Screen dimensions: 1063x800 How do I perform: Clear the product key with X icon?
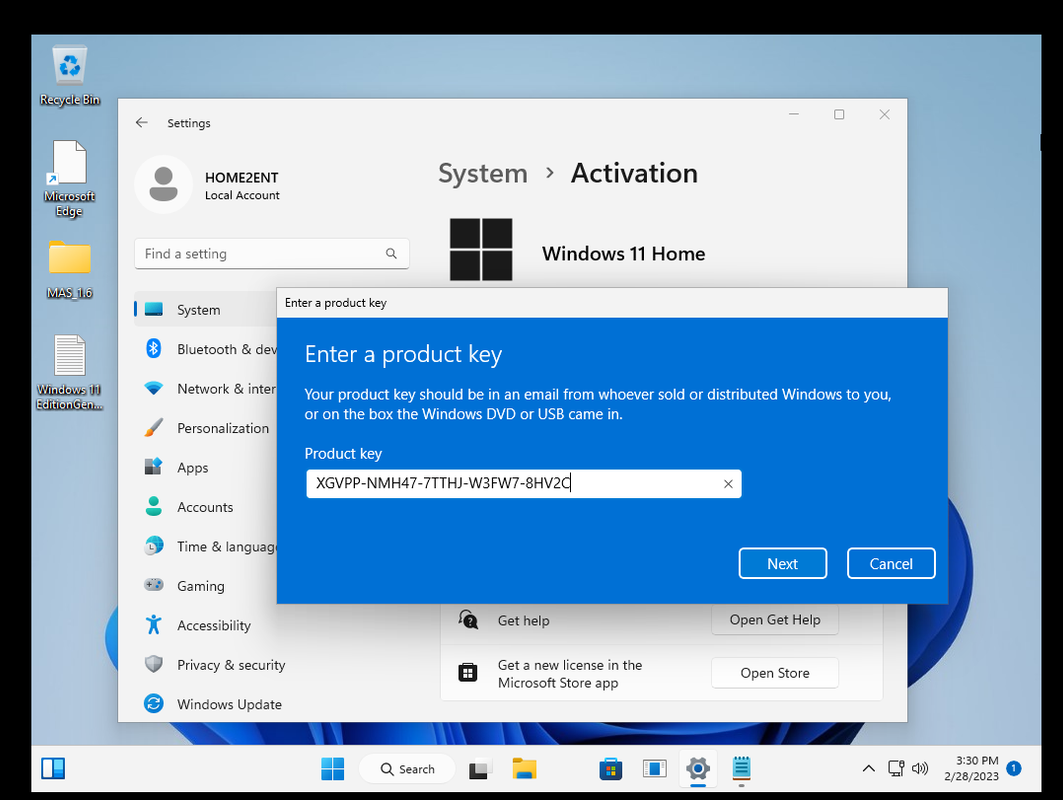(728, 484)
